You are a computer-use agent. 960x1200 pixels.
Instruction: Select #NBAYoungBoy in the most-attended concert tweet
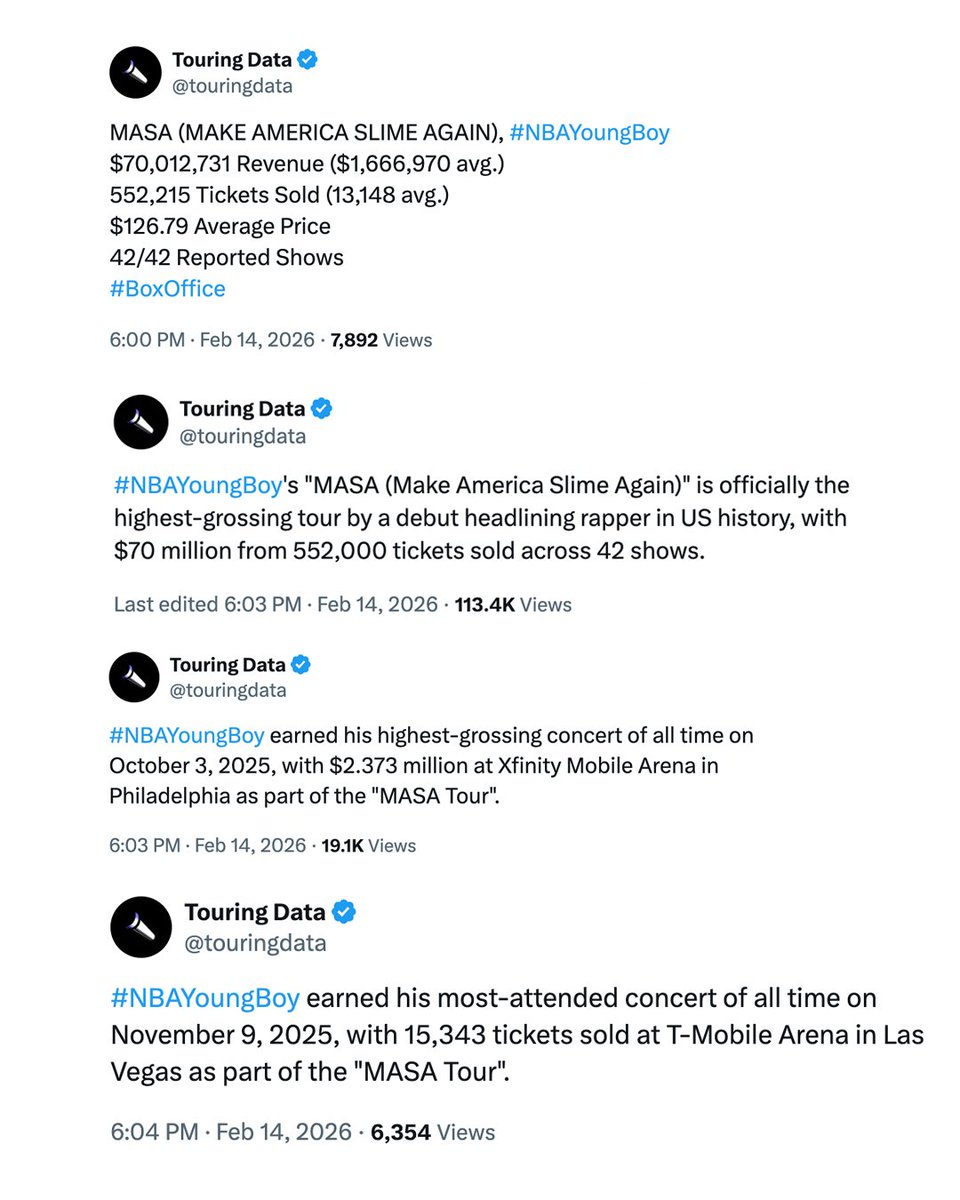205,998
